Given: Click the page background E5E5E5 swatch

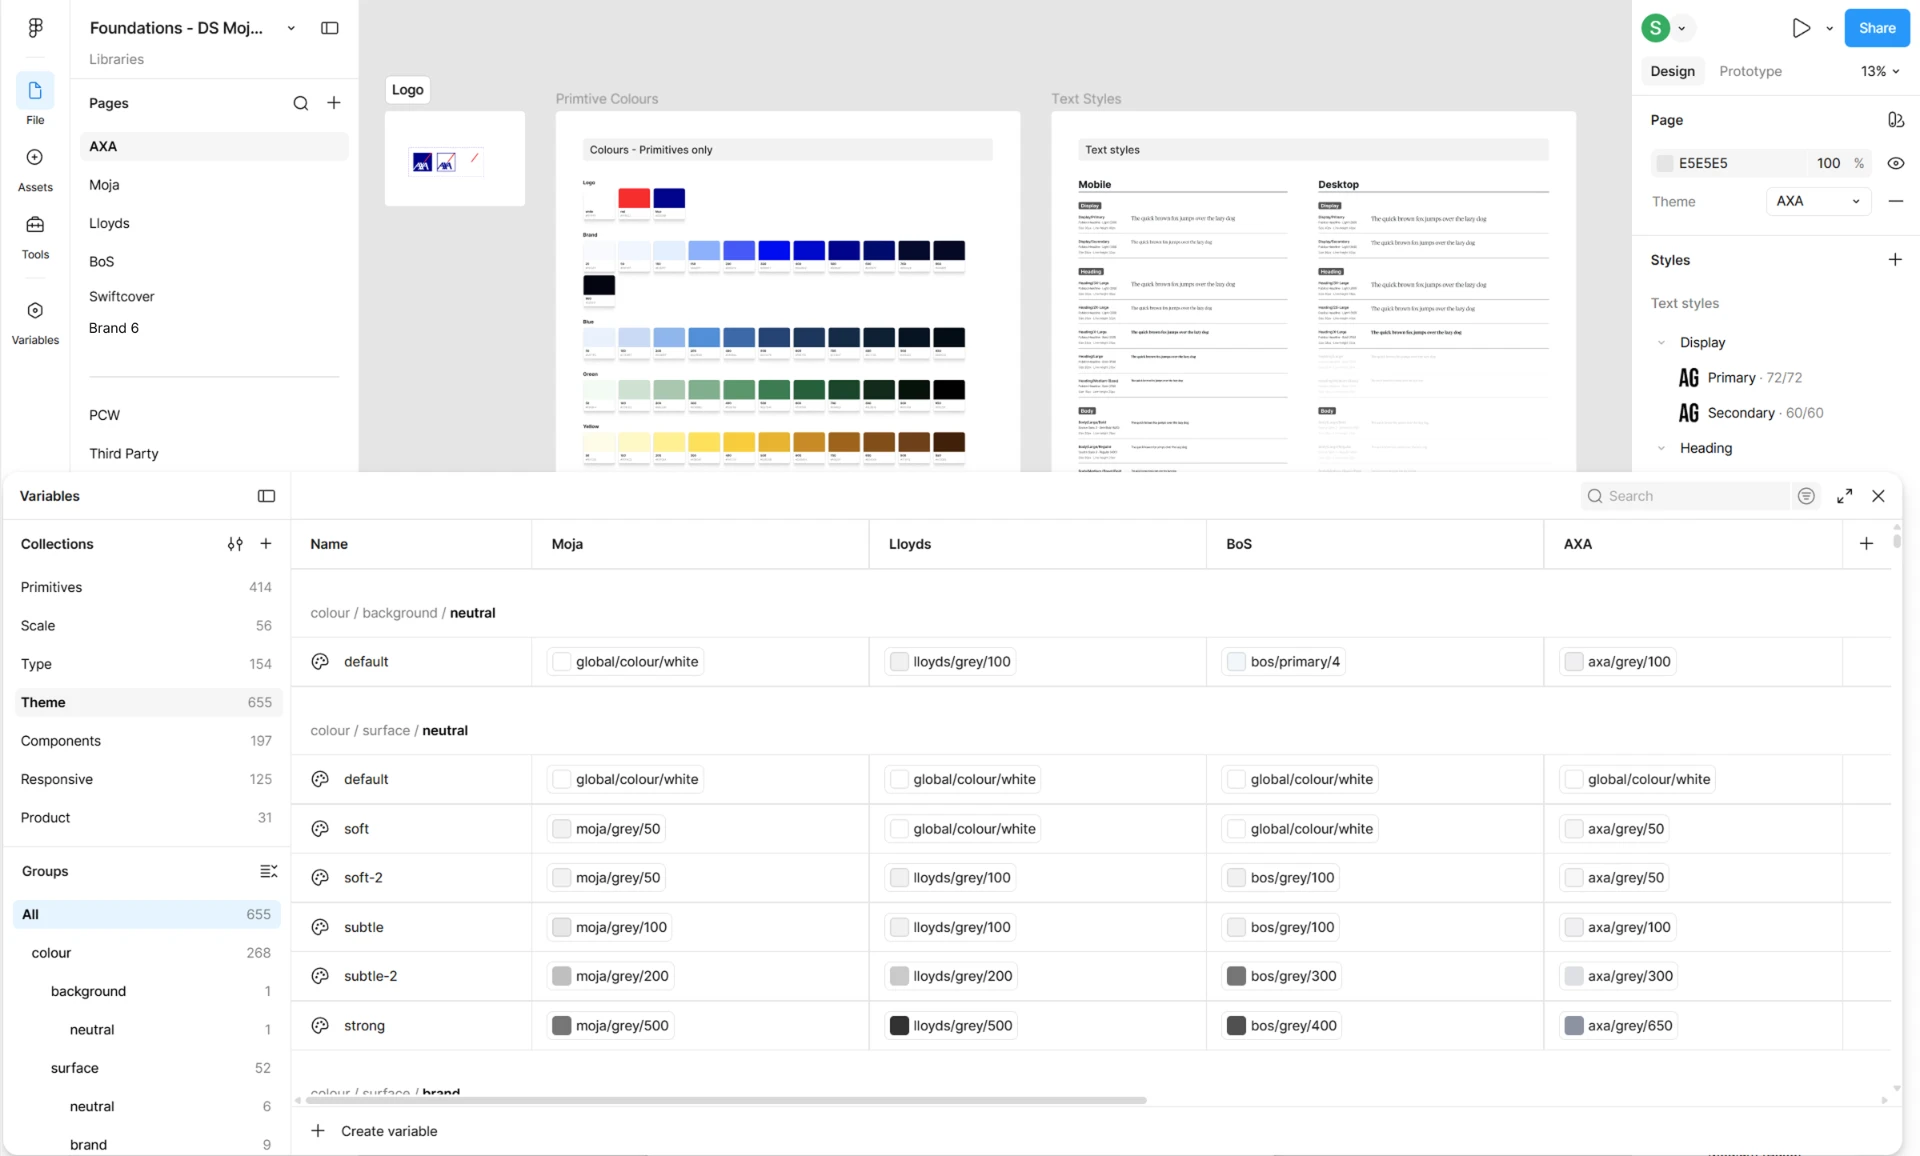Looking at the screenshot, I should [x=1665, y=163].
